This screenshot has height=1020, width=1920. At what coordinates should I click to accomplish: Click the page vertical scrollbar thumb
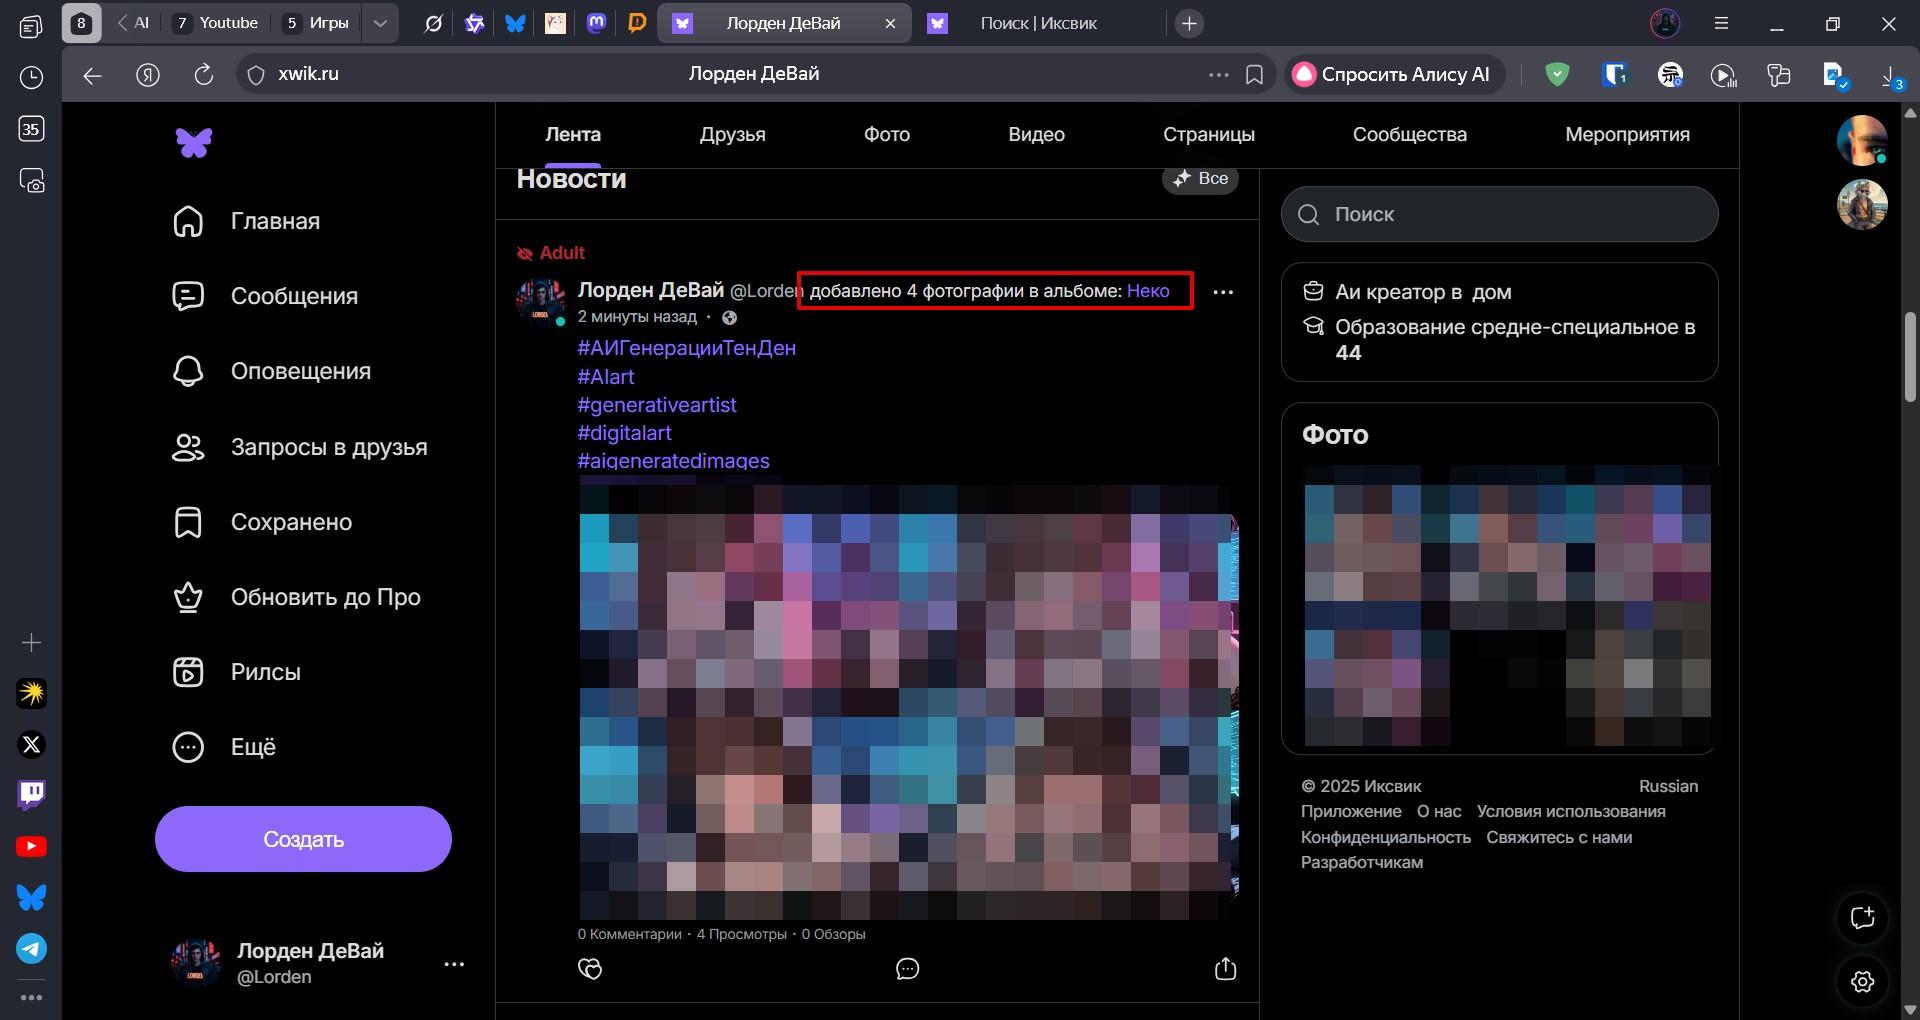click(x=1910, y=356)
